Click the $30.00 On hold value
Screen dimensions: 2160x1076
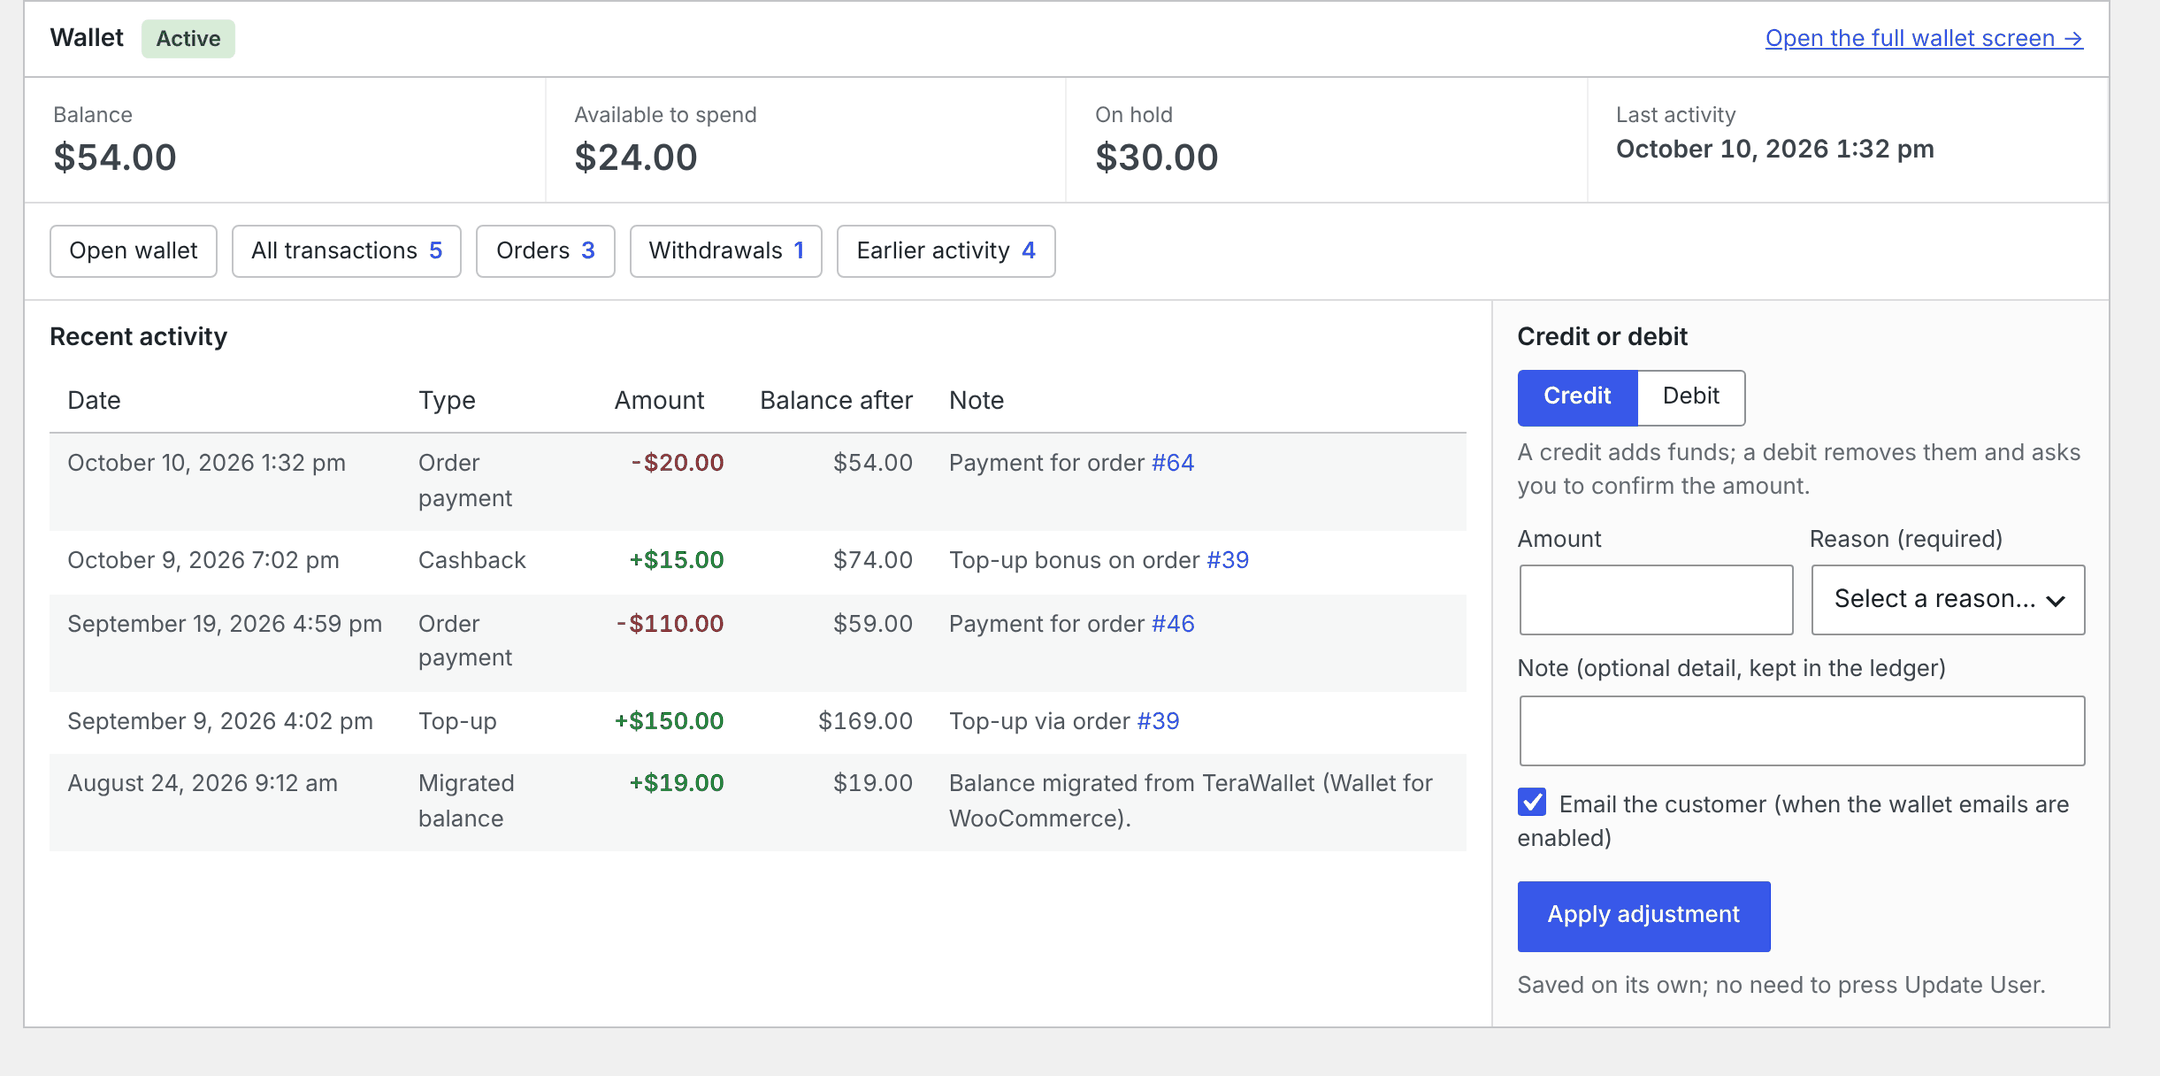pyautogui.click(x=1157, y=157)
